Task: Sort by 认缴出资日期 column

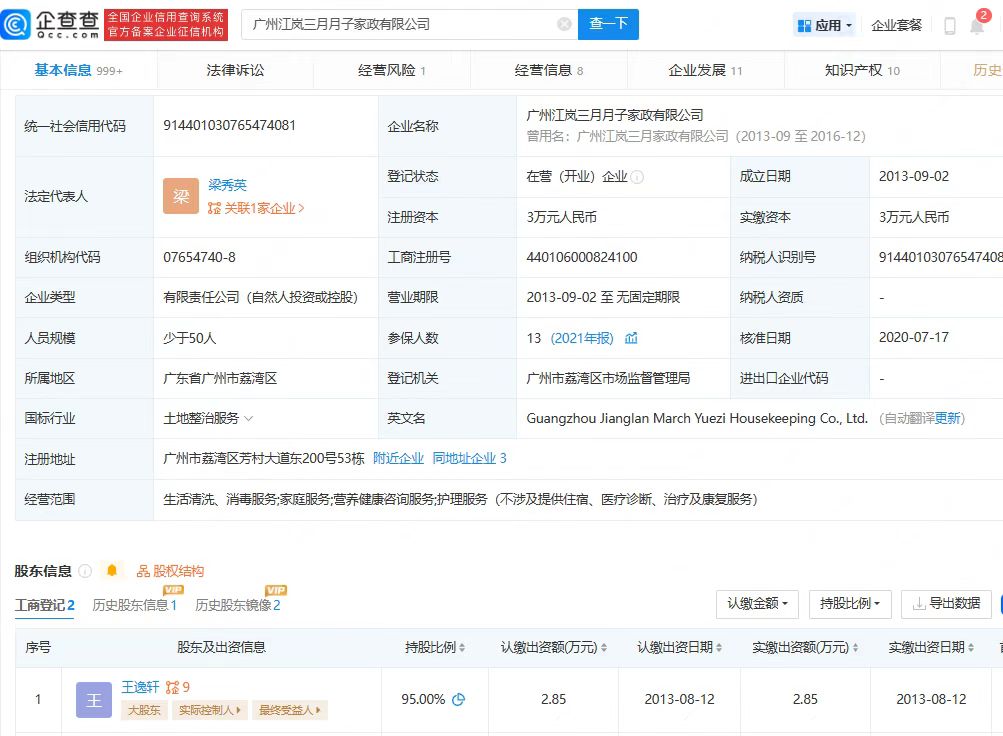Action: pos(719,648)
